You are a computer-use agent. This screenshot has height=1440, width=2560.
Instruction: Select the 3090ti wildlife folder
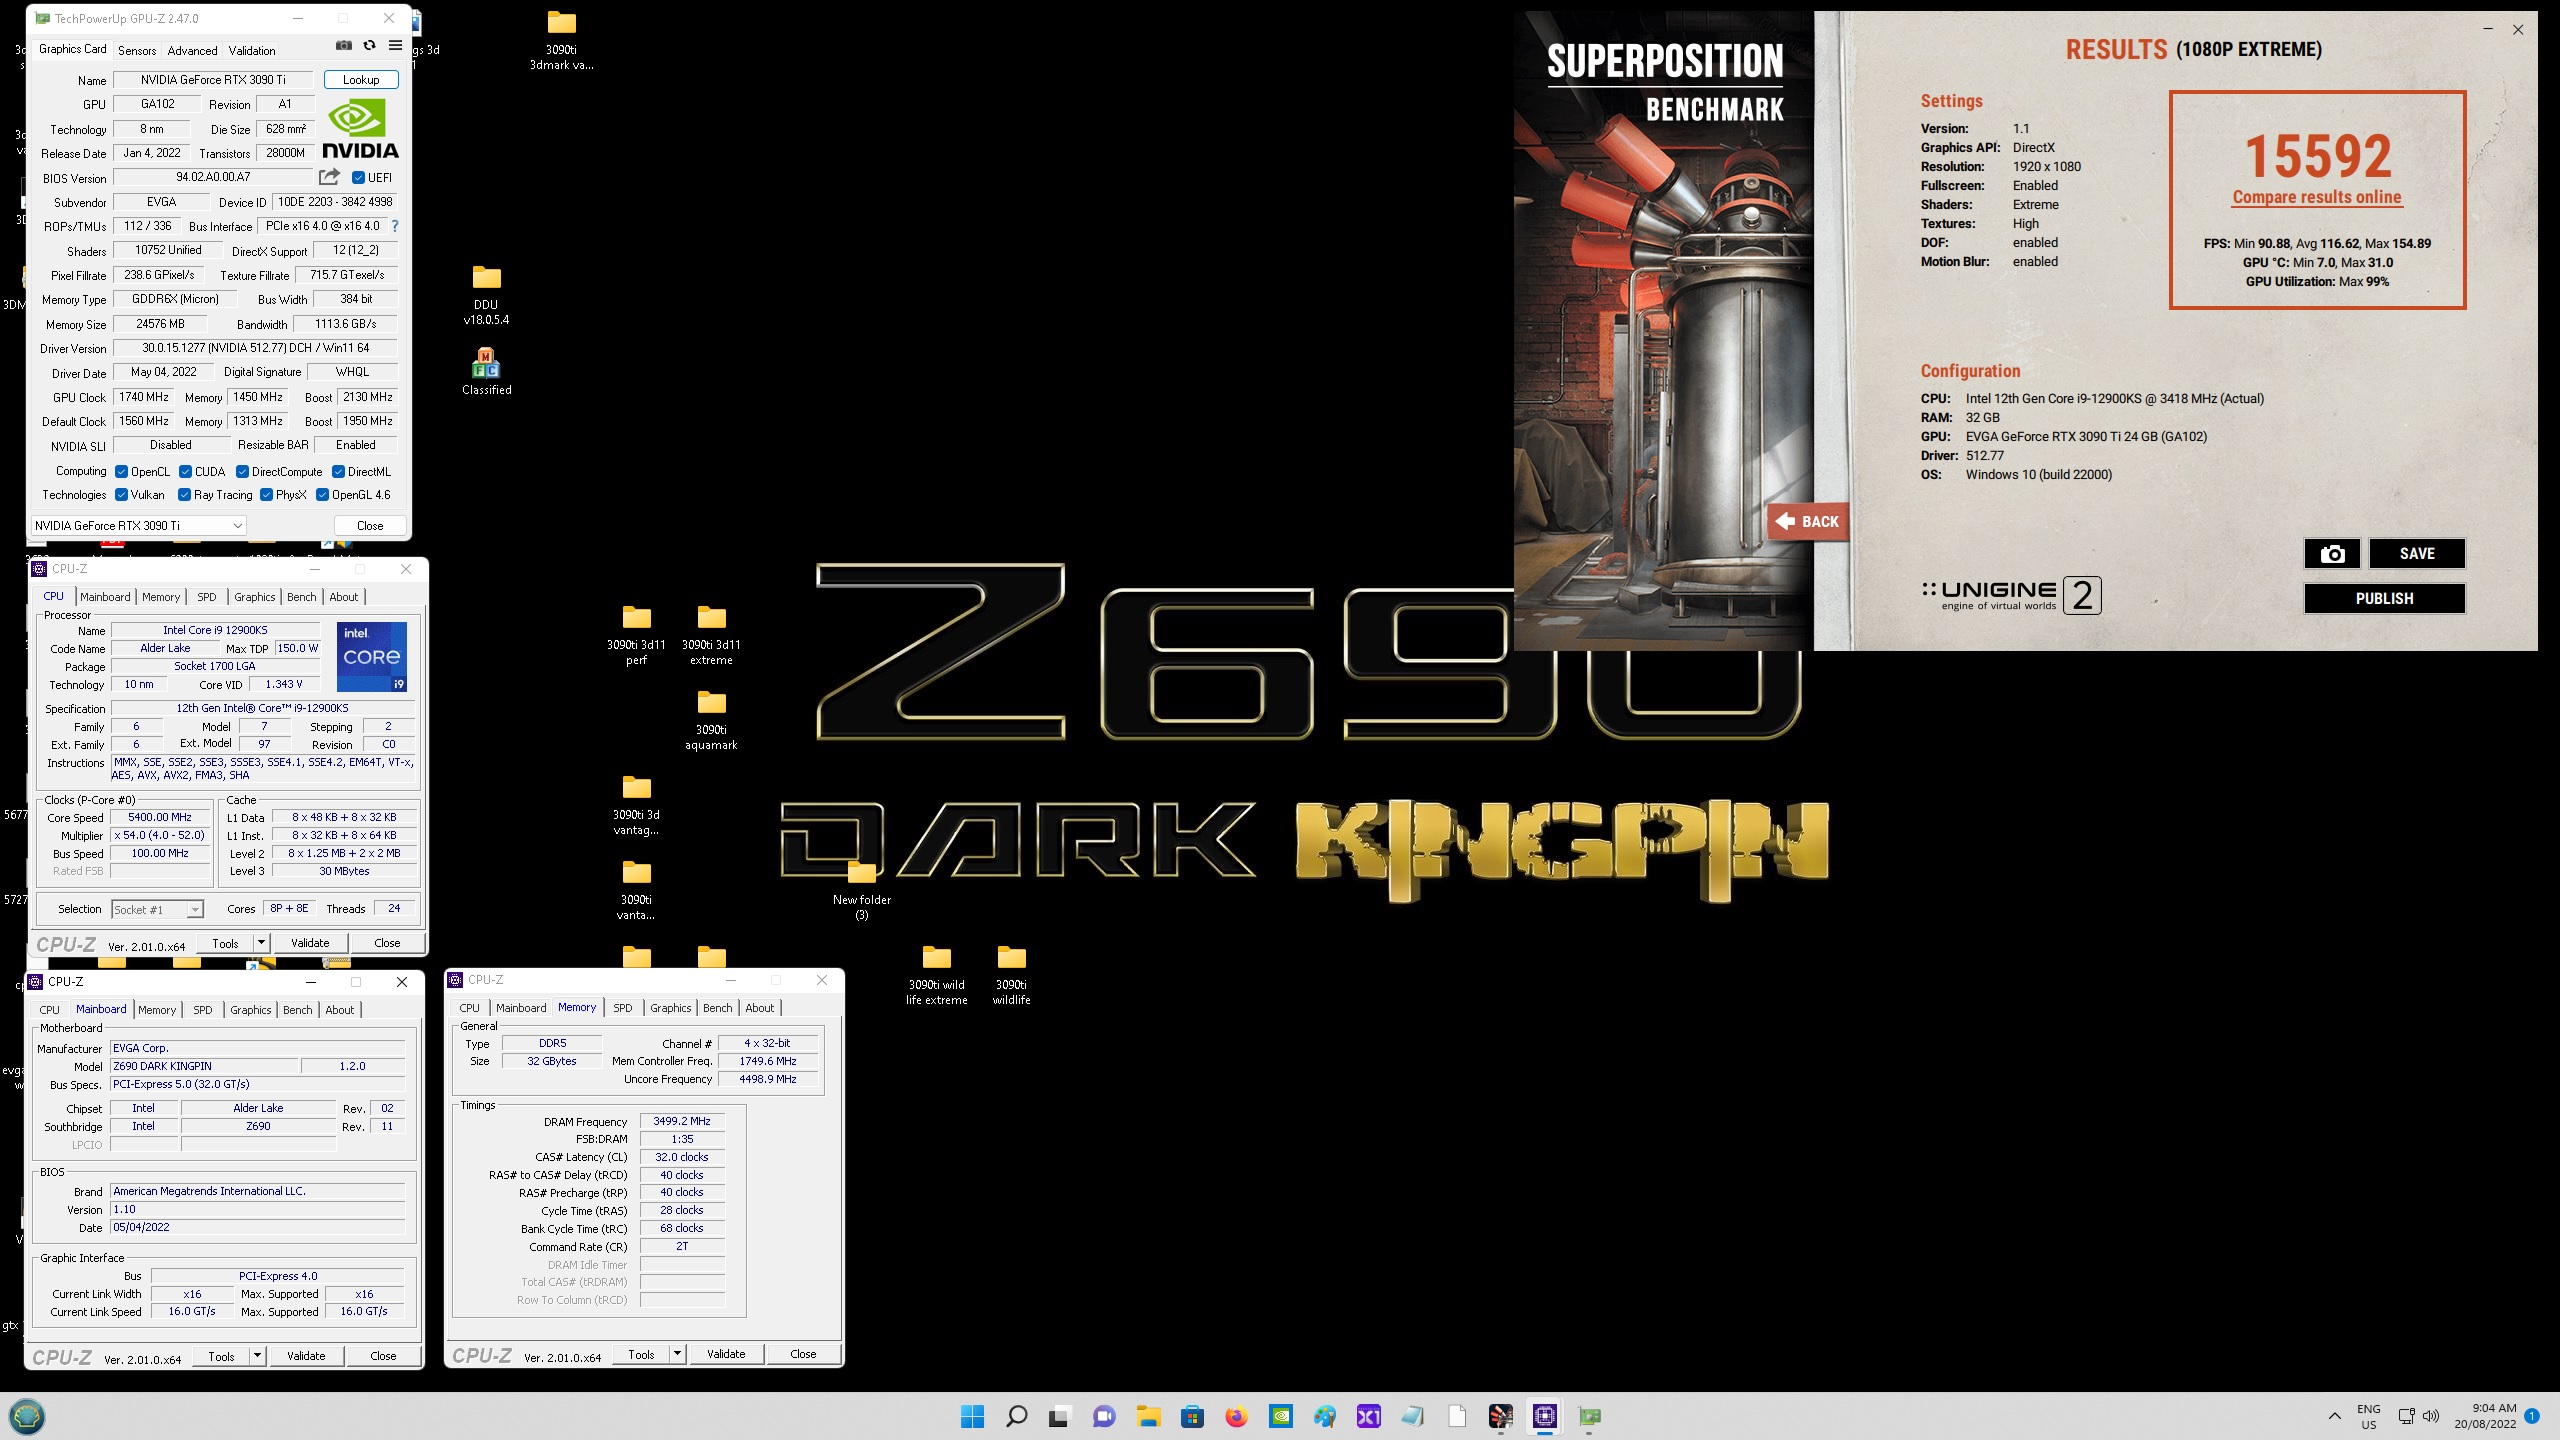[x=1011, y=975]
